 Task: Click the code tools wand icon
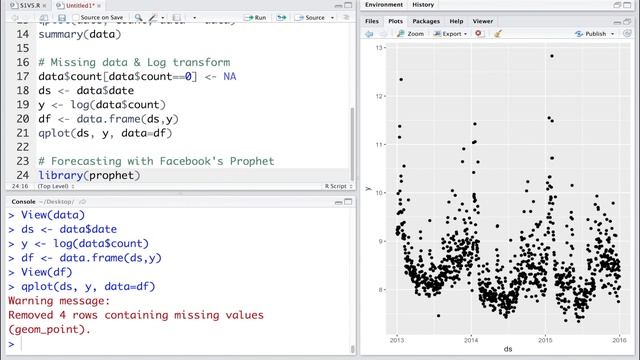[x=153, y=18]
